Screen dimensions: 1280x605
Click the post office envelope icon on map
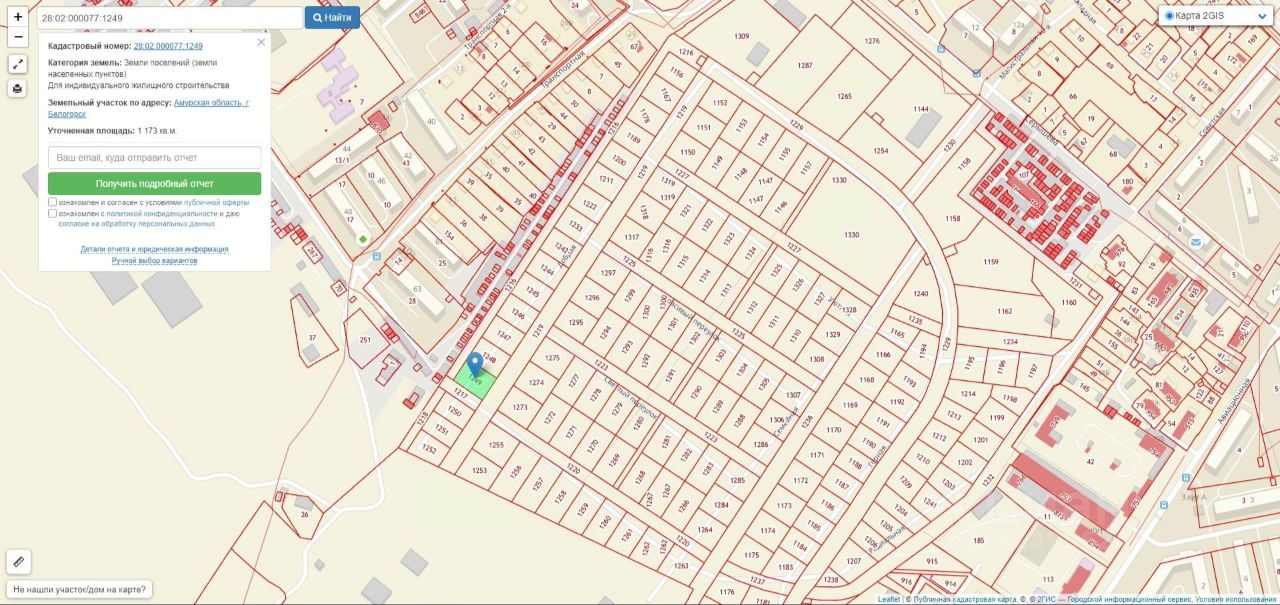pos(1196,242)
